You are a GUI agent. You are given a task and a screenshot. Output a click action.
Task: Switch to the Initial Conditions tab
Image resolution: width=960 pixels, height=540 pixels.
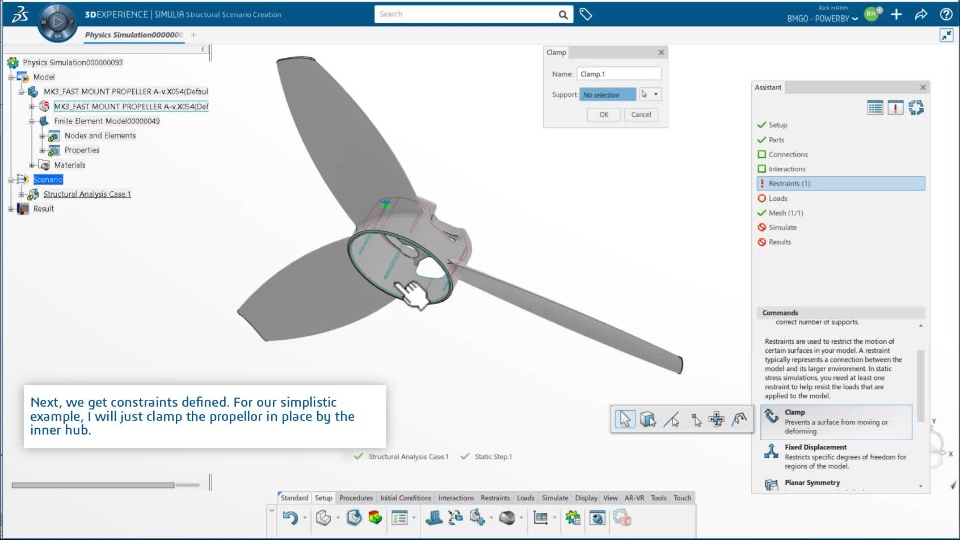click(x=405, y=498)
